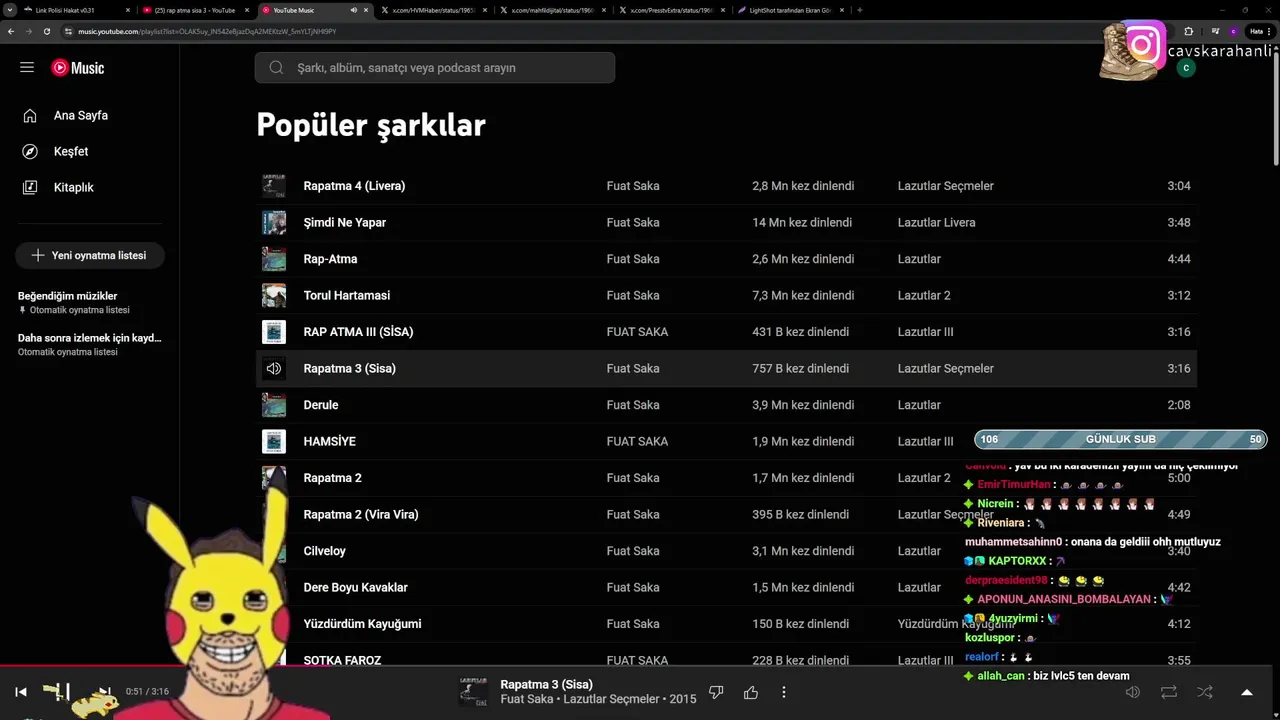Open FUAT SAKA artist on HAMSİYE row

click(637, 441)
